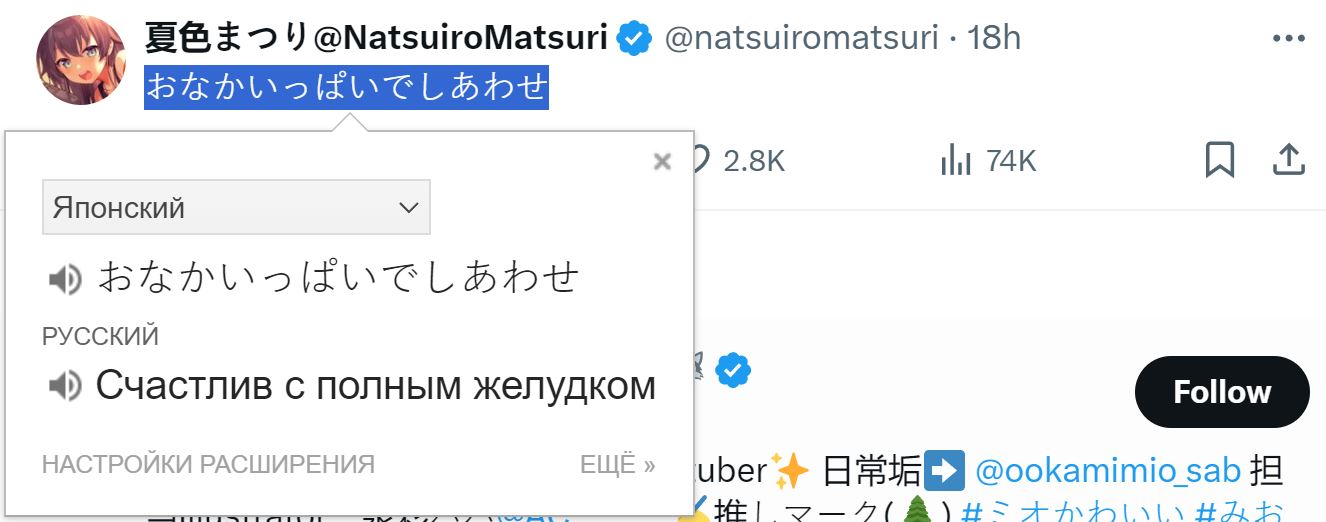Play audio of the Japanese source text
The width and height of the screenshot is (1326, 522).
click(65, 279)
